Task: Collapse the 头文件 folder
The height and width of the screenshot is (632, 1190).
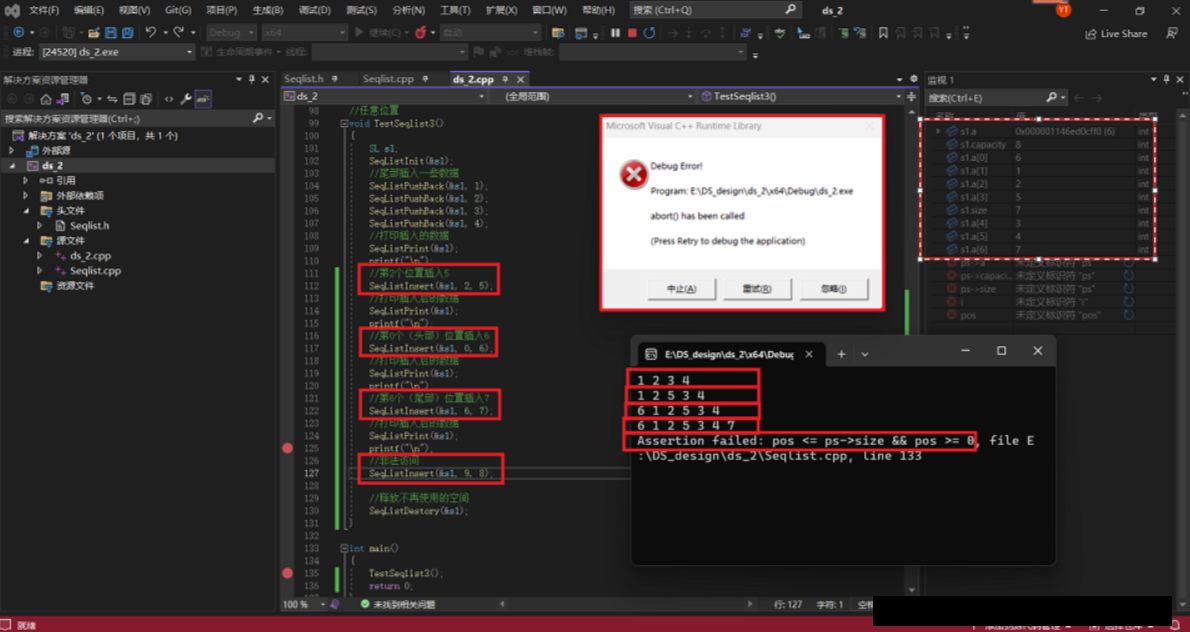Action: pos(26,211)
